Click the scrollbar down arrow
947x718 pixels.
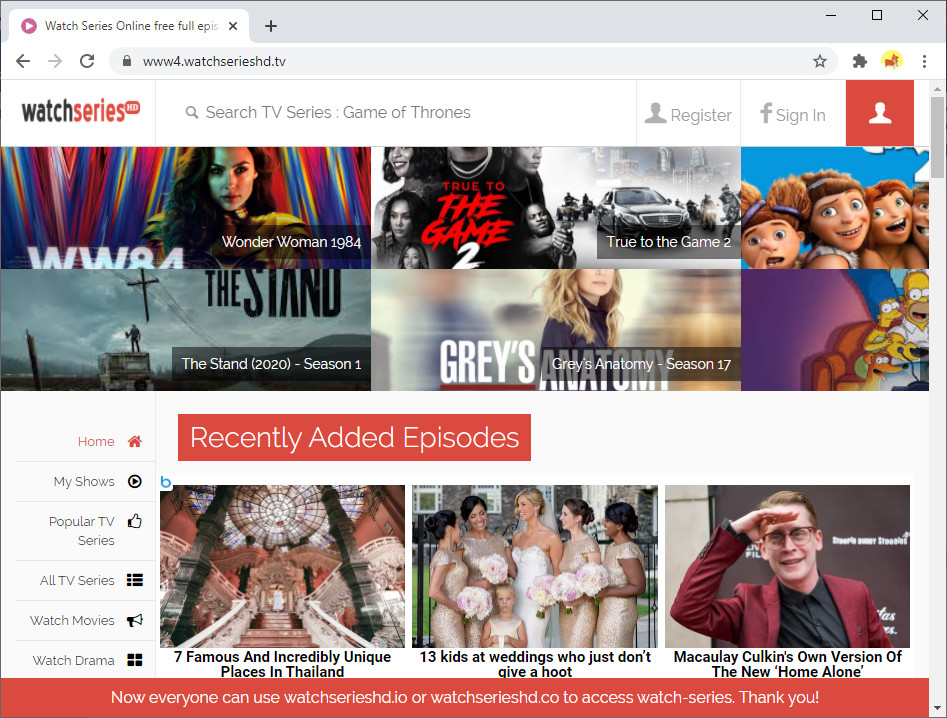pos(937,708)
